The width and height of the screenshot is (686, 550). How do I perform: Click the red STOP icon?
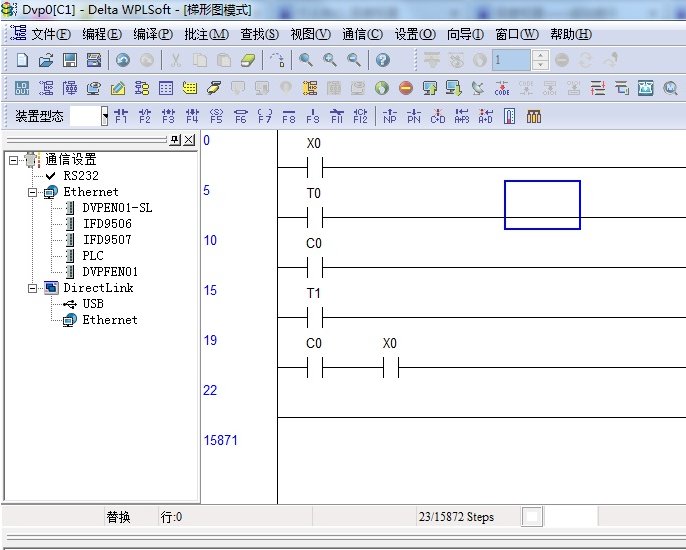(x=406, y=88)
